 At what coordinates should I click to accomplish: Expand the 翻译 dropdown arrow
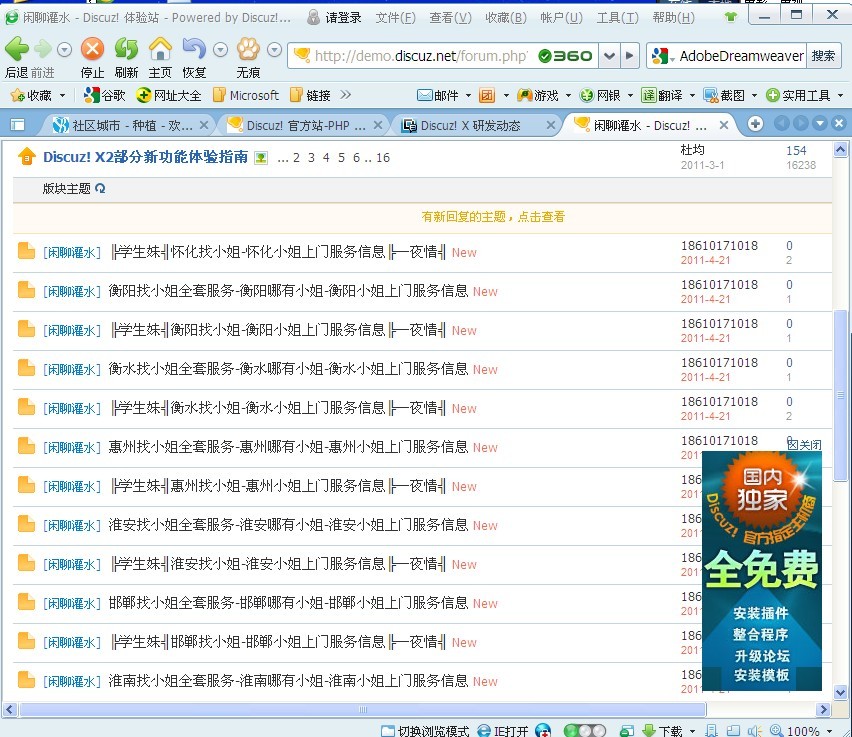pyautogui.click(x=692, y=96)
